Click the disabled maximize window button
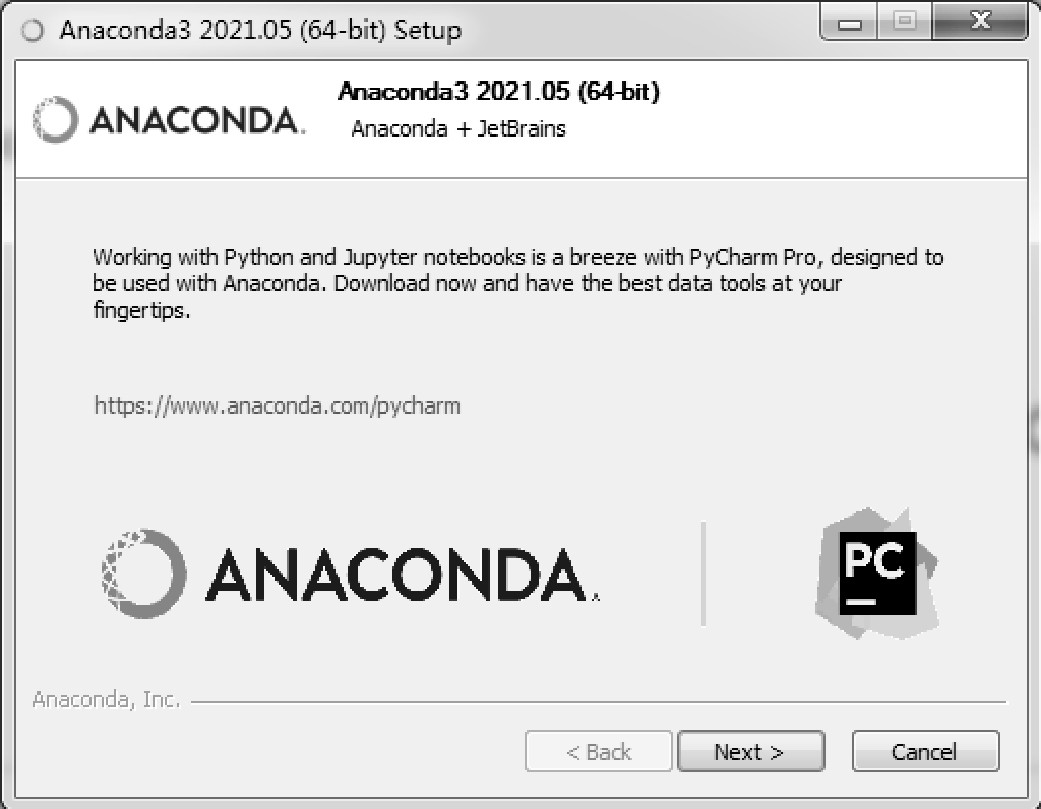The width and height of the screenshot is (1041, 809). pos(904,22)
